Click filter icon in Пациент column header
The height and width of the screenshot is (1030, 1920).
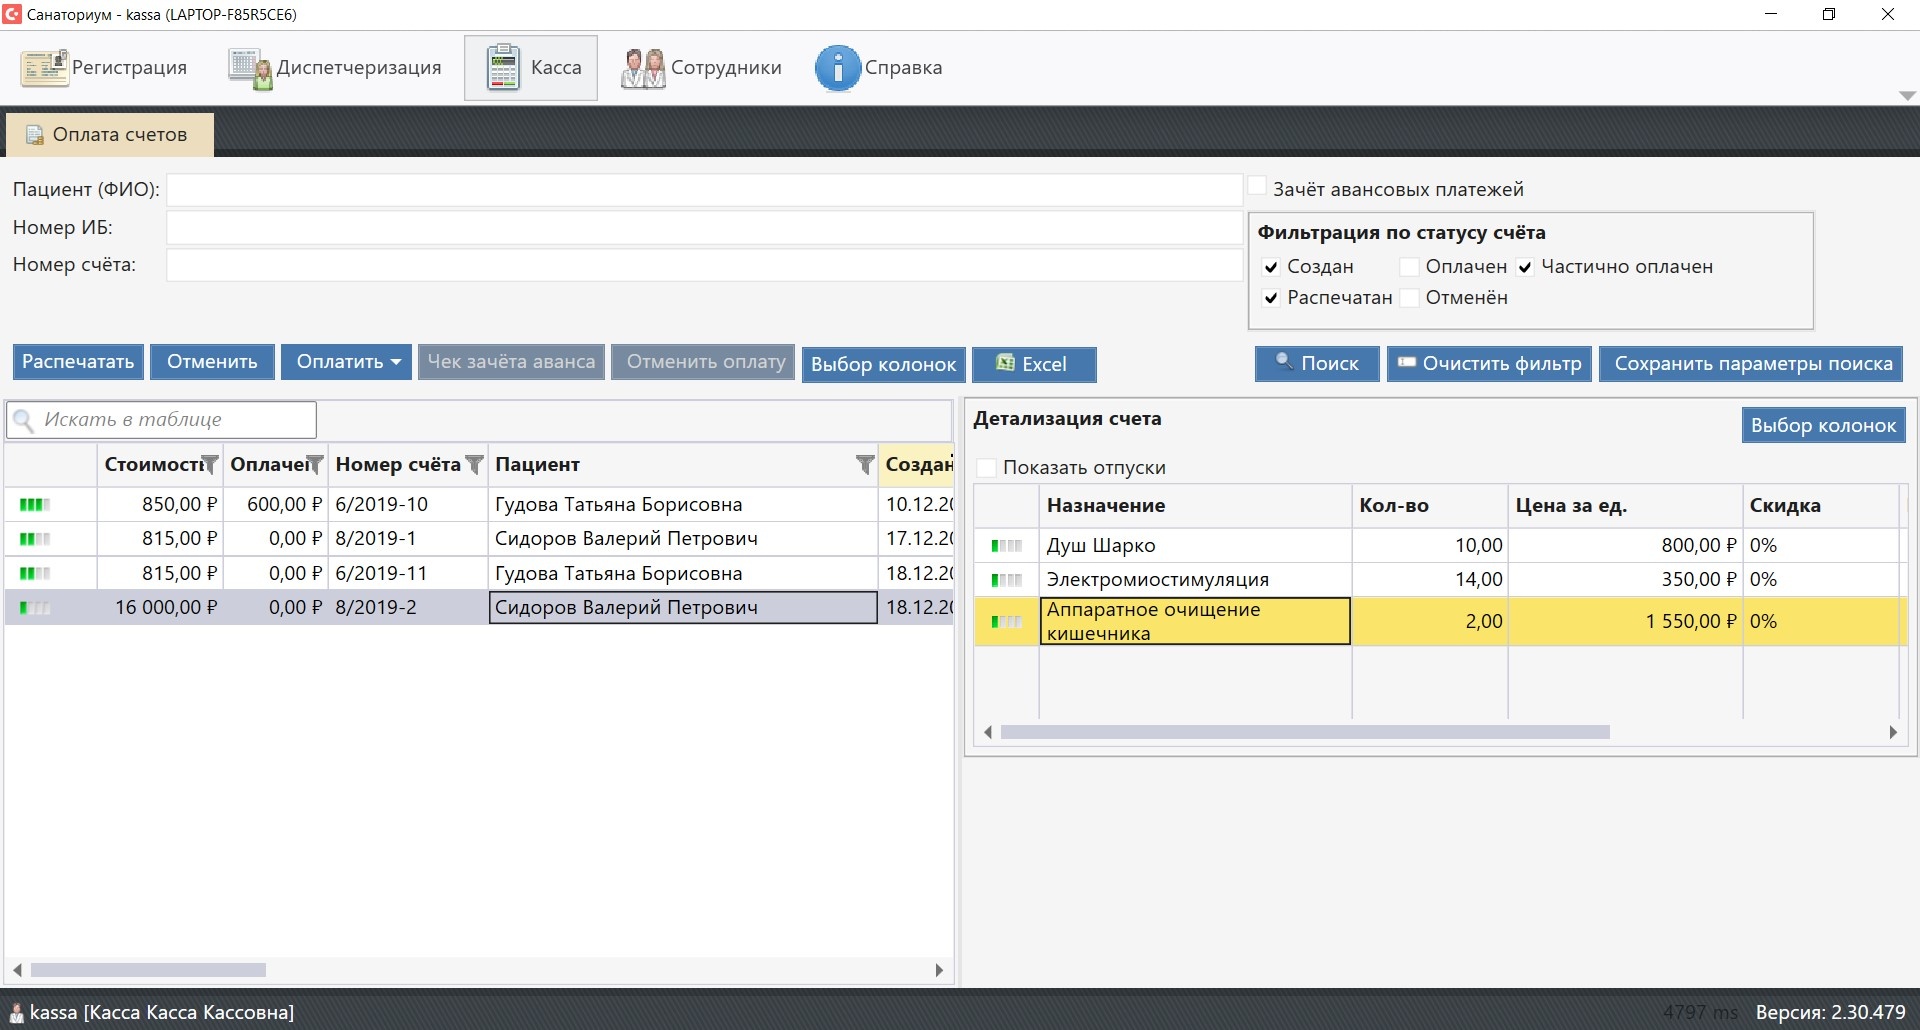point(865,464)
